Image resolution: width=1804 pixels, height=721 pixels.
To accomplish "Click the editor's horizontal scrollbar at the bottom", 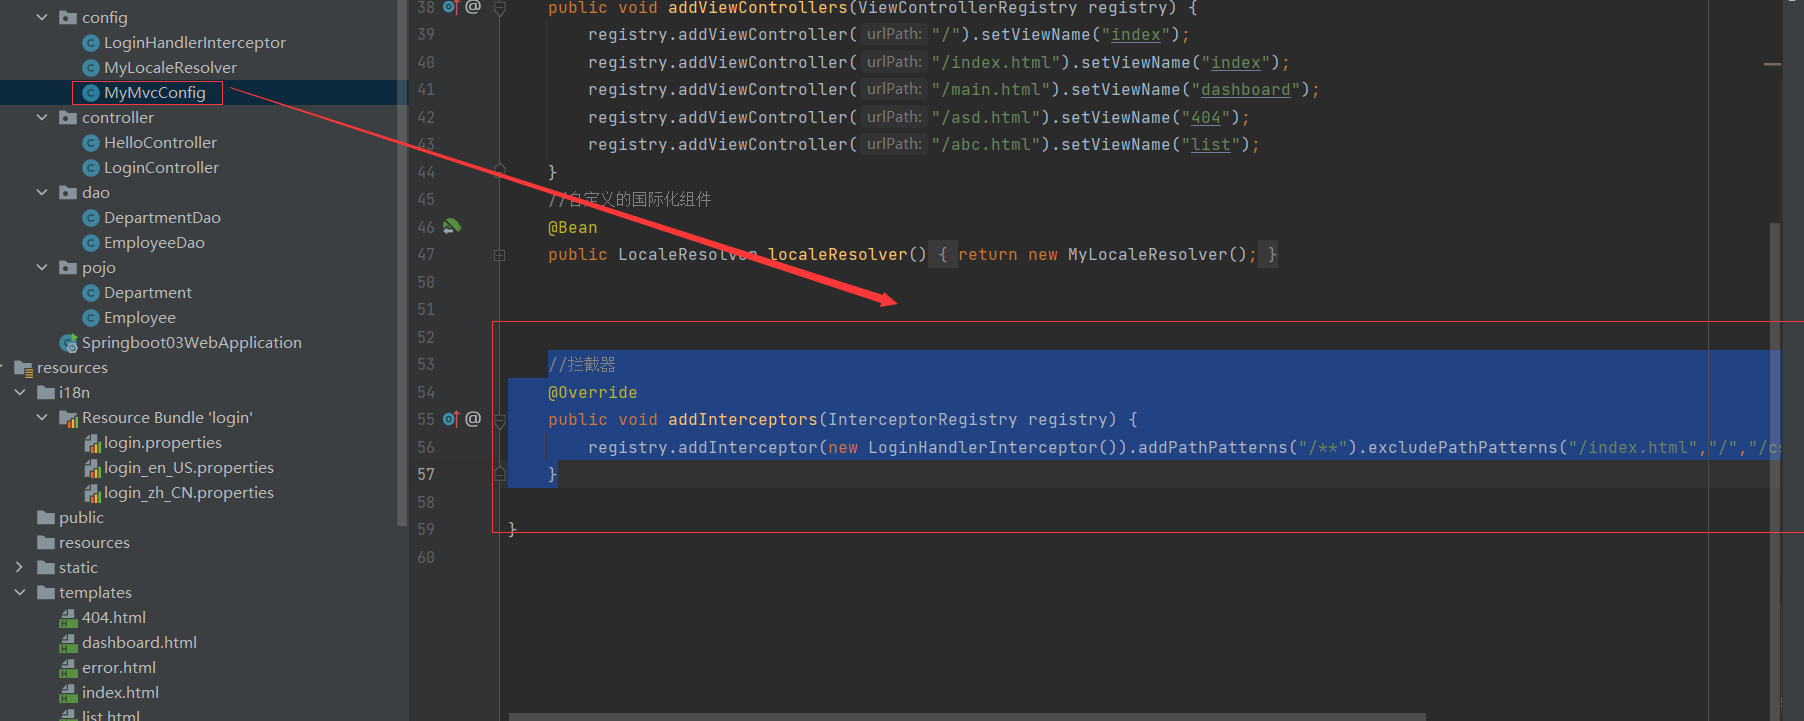I will point(966,716).
